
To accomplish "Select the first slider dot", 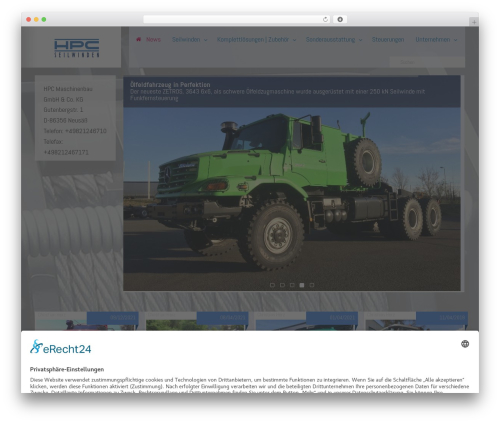I will pos(272,285).
